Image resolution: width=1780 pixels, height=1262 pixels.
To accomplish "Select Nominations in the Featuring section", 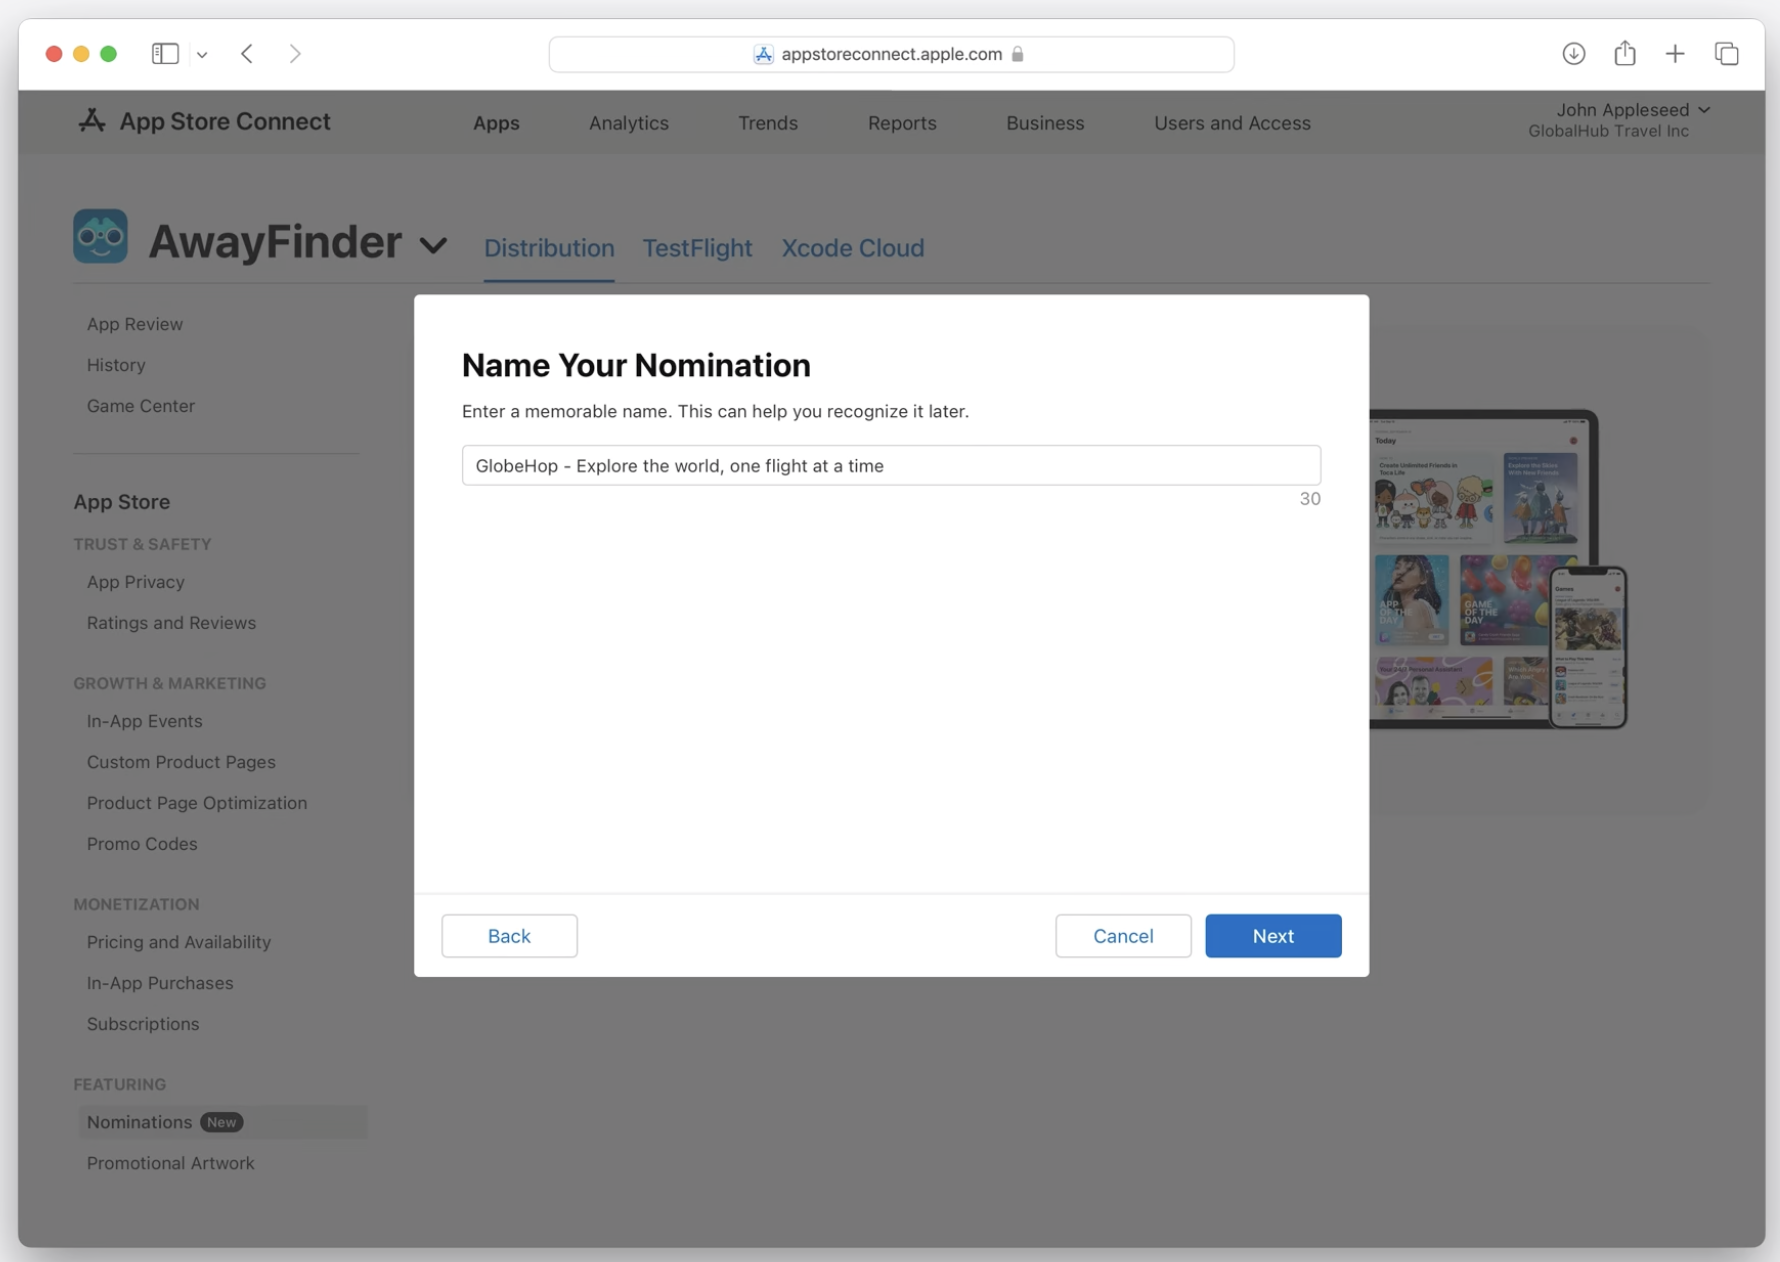I will point(222,1122).
